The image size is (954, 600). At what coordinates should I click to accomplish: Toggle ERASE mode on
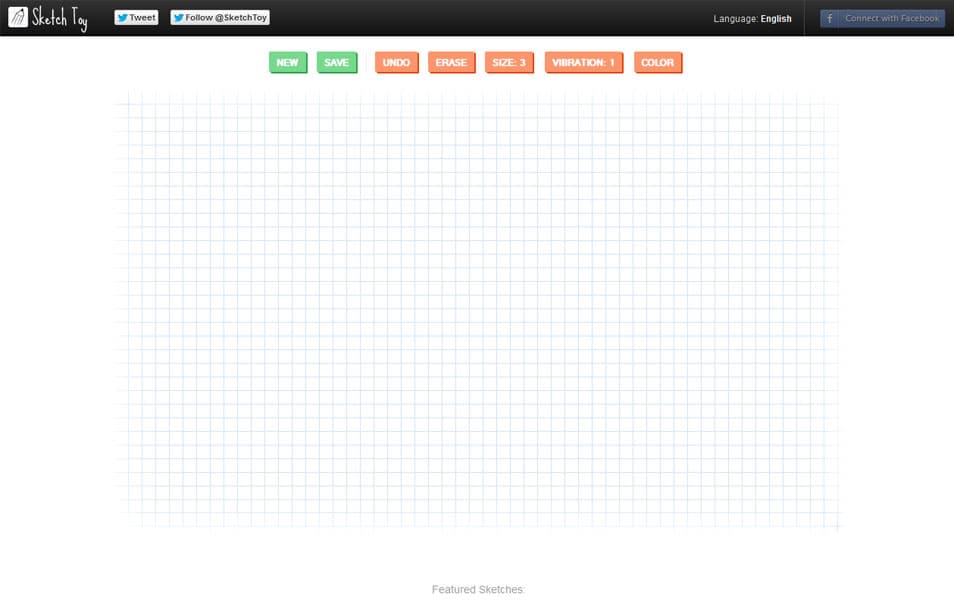coord(451,62)
